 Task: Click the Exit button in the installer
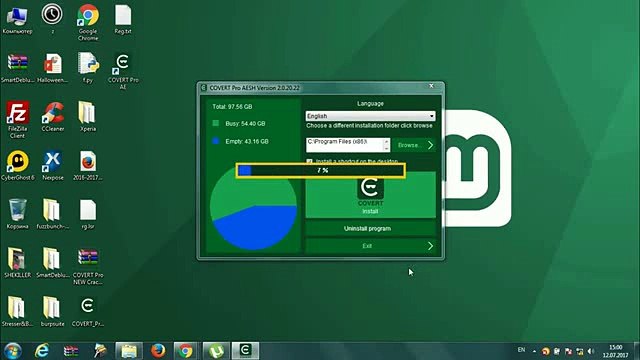click(370, 246)
